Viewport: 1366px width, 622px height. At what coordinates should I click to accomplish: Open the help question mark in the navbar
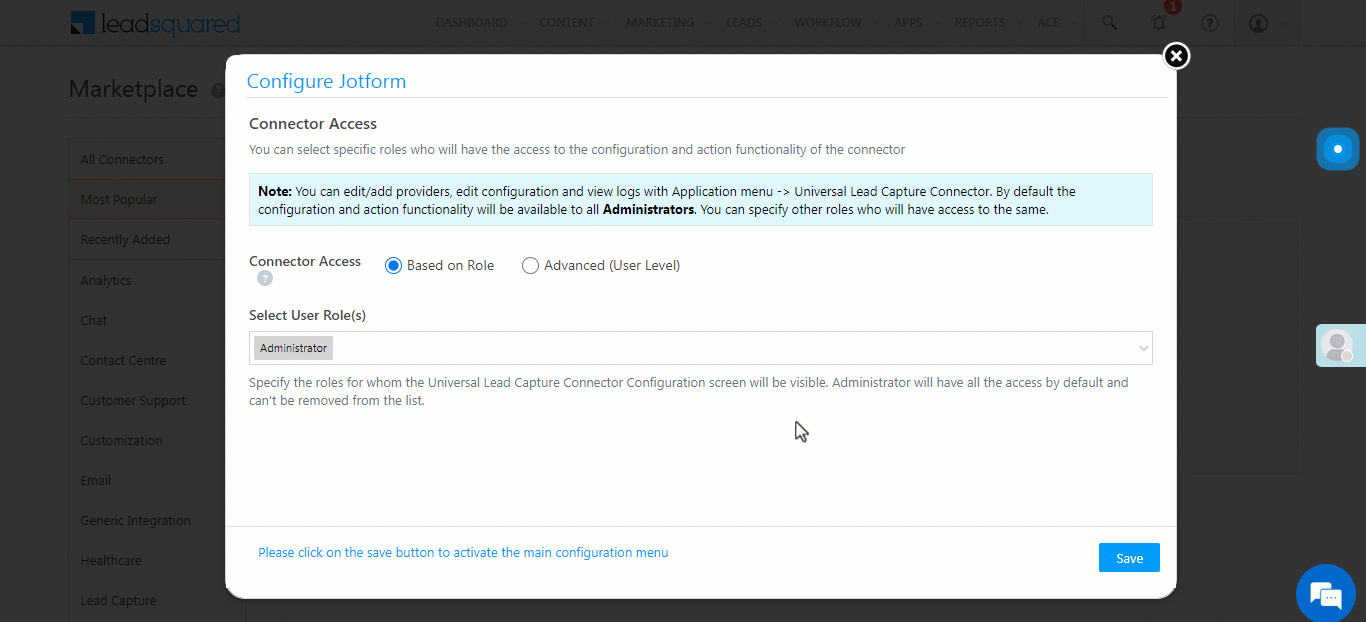pos(1209,22)
